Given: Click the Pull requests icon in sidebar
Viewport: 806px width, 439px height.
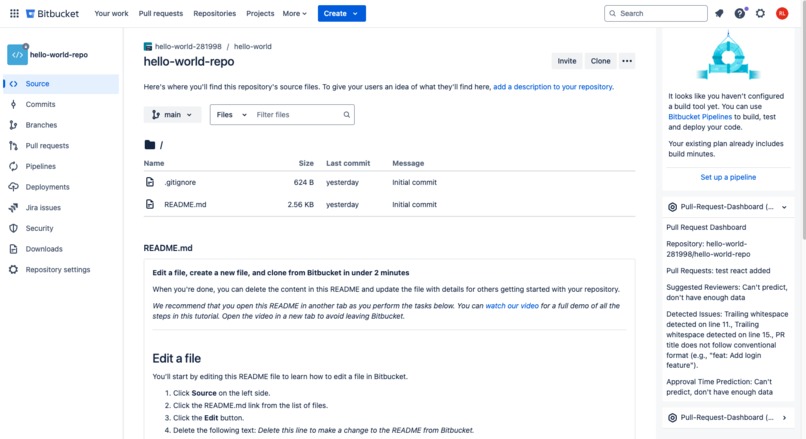Looking at the screenshot, I should [13, 145].
